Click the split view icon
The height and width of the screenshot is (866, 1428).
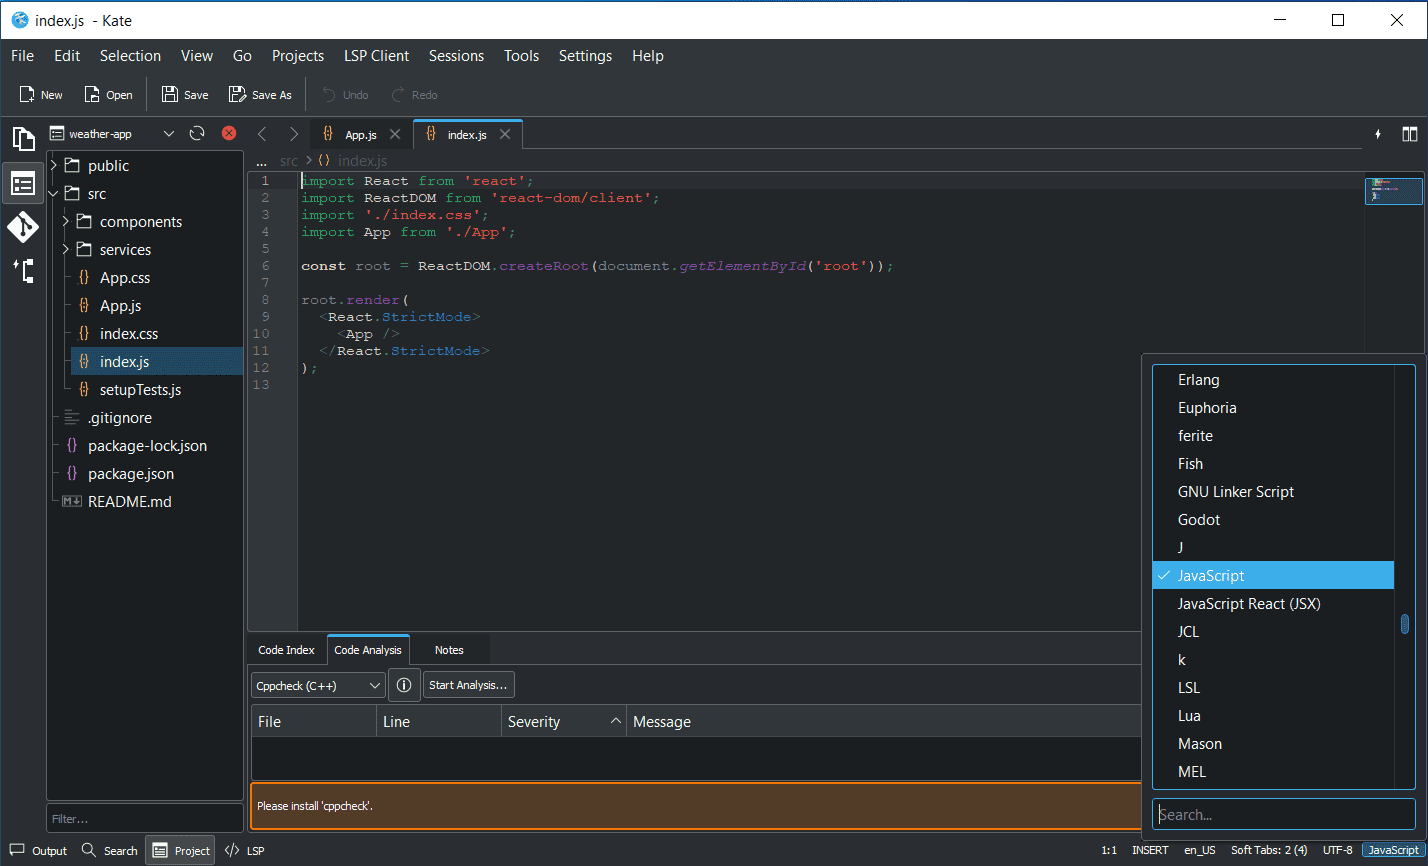coord(1409,134)
